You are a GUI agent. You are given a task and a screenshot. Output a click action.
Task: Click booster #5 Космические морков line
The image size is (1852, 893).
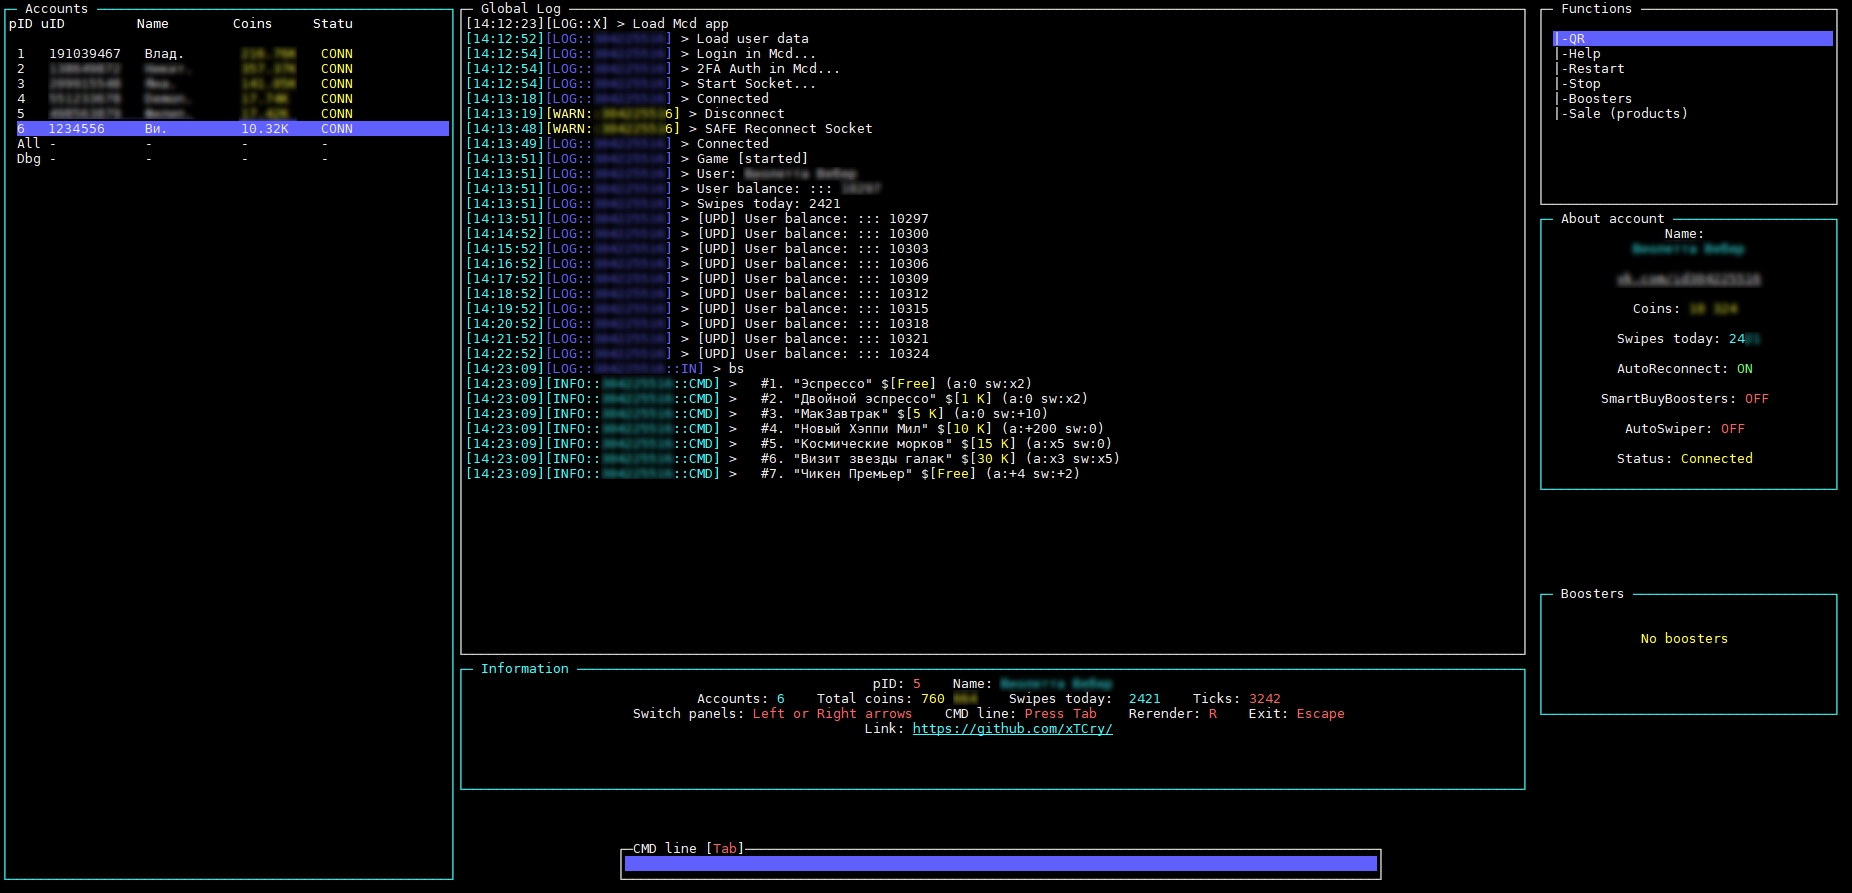pyautogui.click(x=789, y=444)
